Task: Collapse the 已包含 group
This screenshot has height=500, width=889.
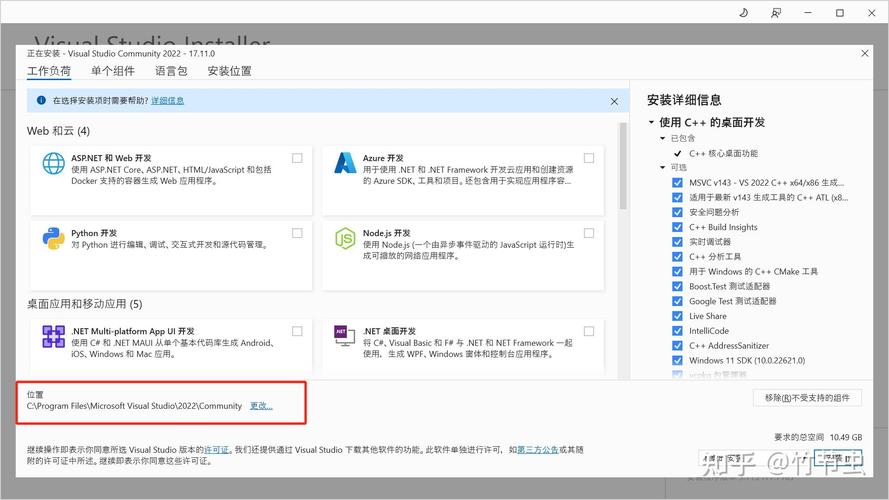Action: pyautogui.click(x=662, y=138)
